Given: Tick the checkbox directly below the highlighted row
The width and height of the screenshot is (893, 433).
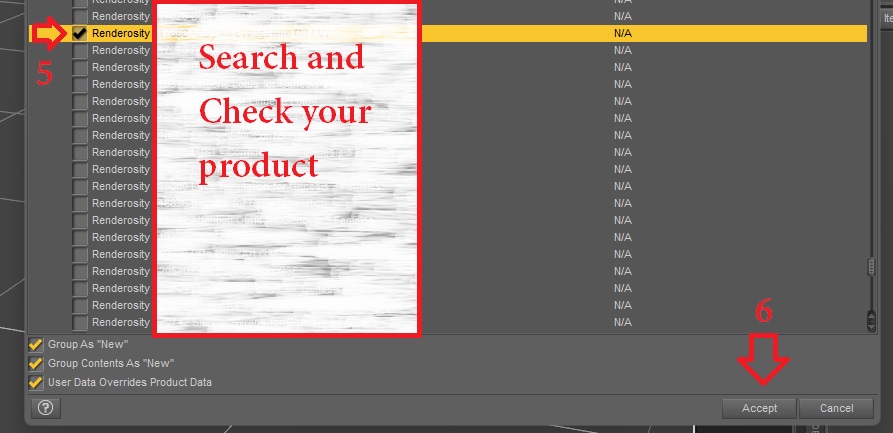Looking at the screenshot, I should coord(80,51).
